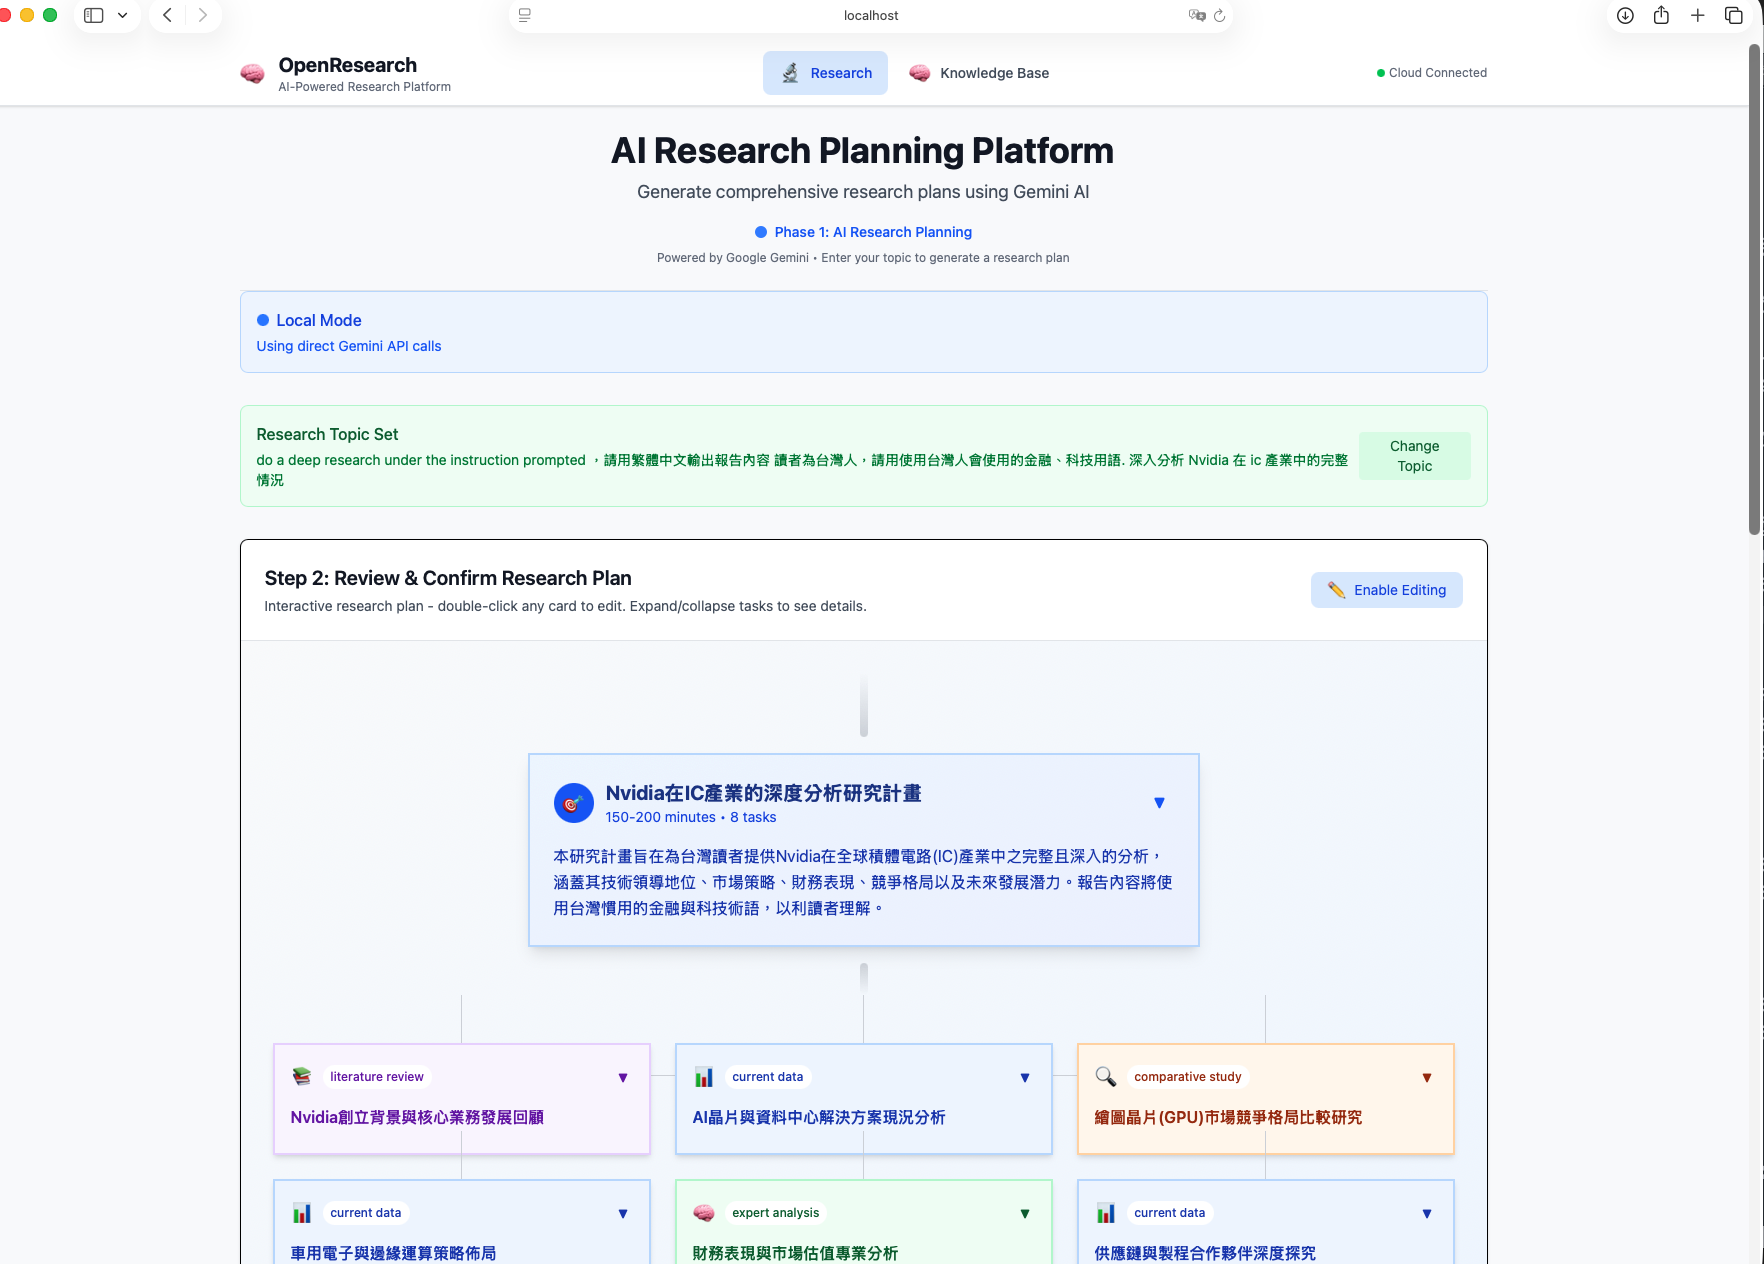The height and width of the screenshot is (1264, 1764).
Task: Collapse the Nvidia research plan card
Action: [1159, 802]
